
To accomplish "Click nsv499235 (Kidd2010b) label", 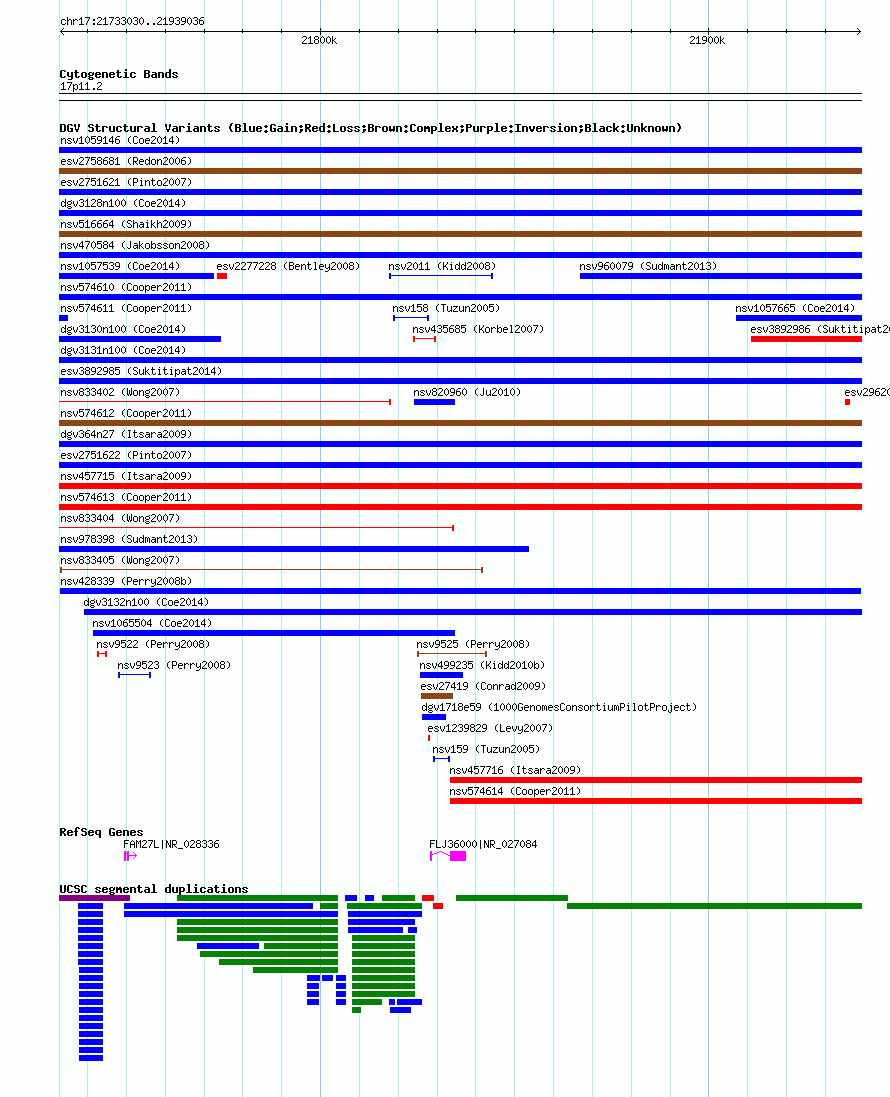I will (x=482, y=665).
